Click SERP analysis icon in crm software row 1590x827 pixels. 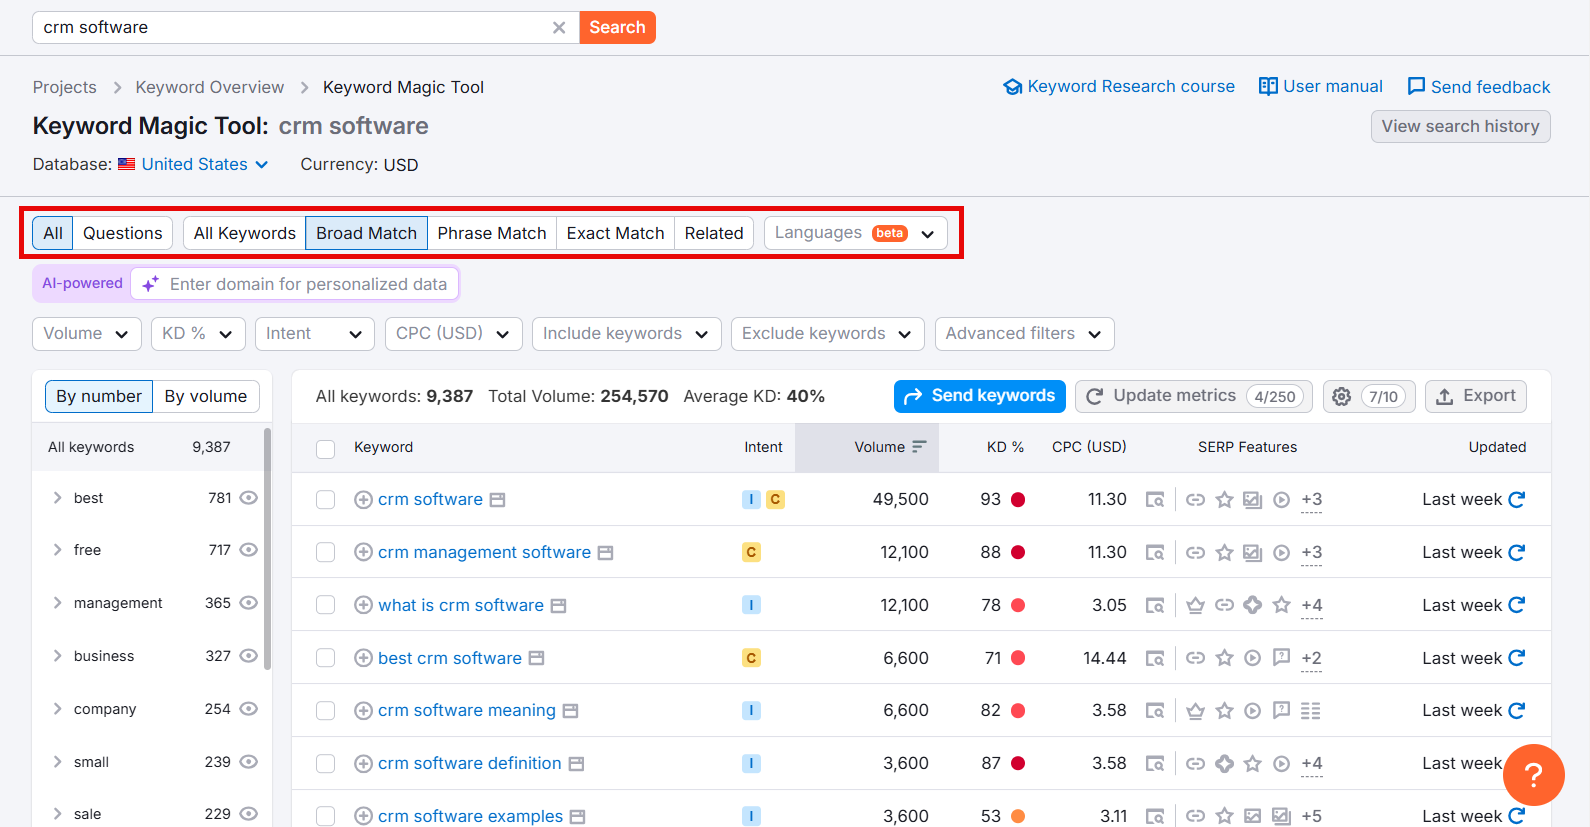pyautogui.click(x=1155, y=500)
